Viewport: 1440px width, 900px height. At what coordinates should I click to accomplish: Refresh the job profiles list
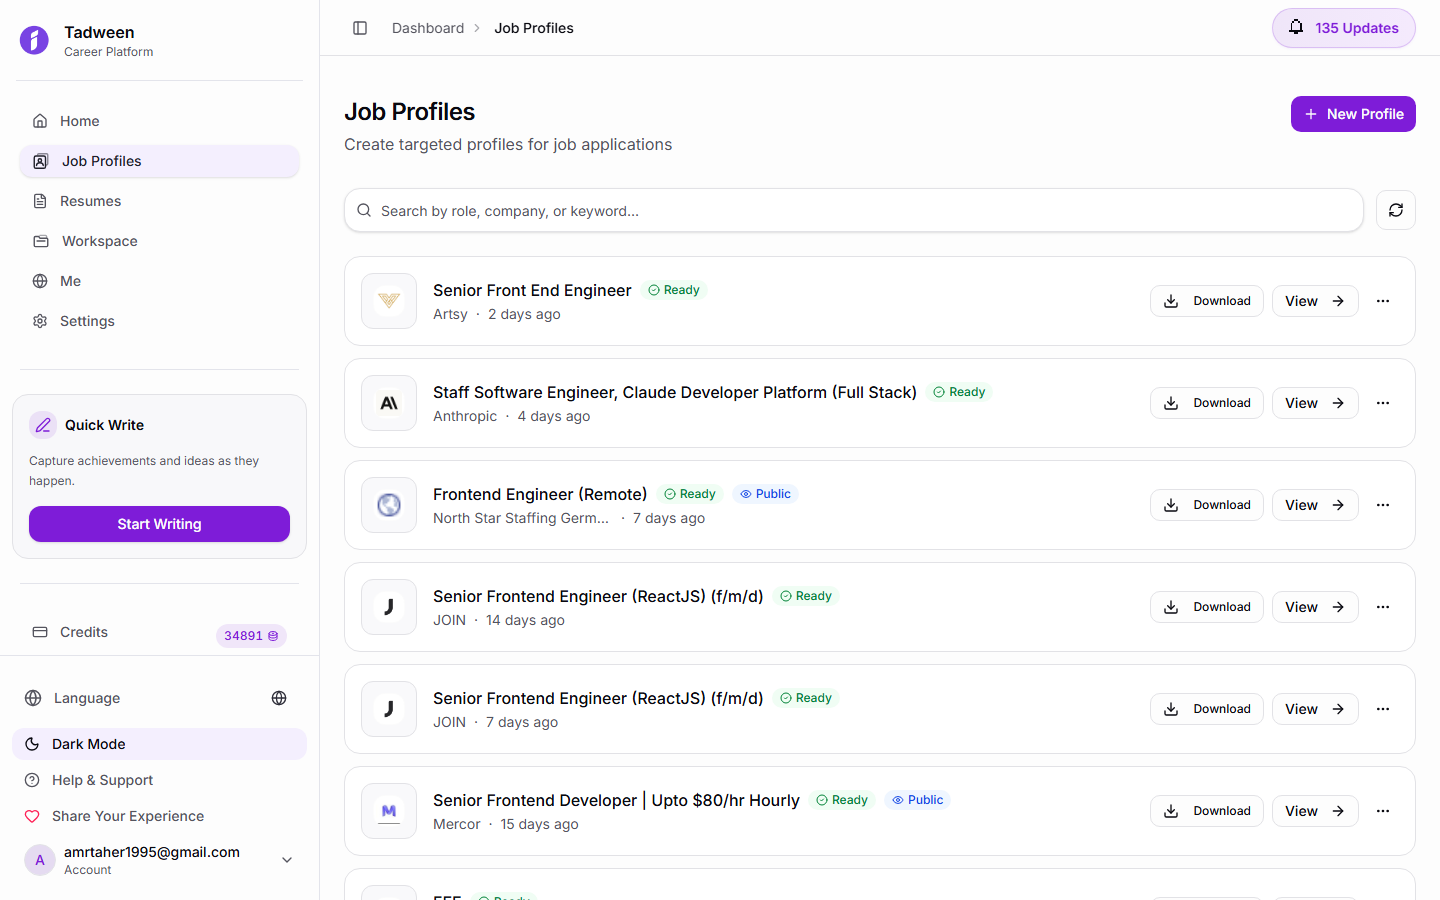[1395, 210]
